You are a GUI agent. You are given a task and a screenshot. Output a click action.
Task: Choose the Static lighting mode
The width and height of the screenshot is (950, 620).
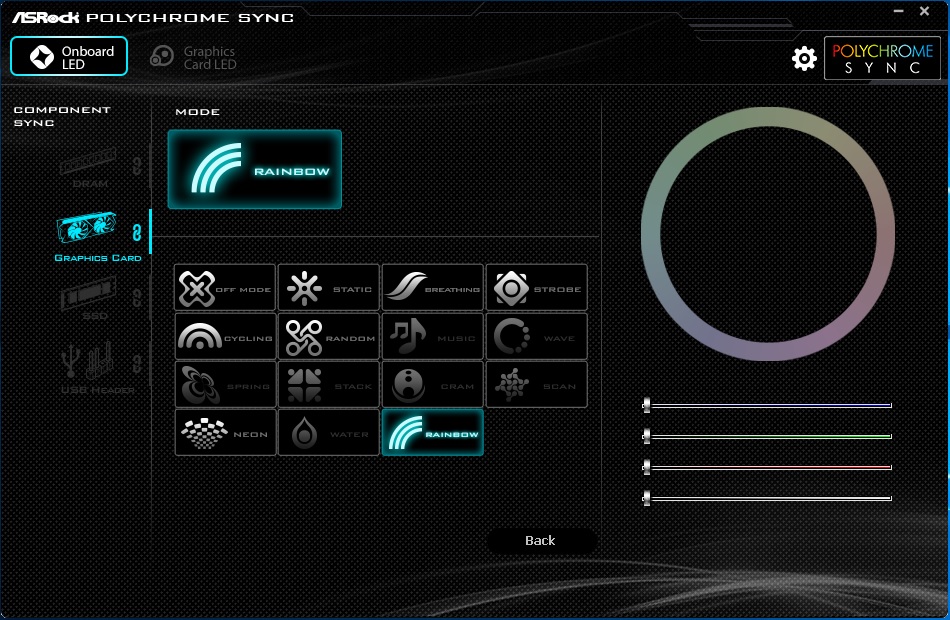click(x=328, y=289)
